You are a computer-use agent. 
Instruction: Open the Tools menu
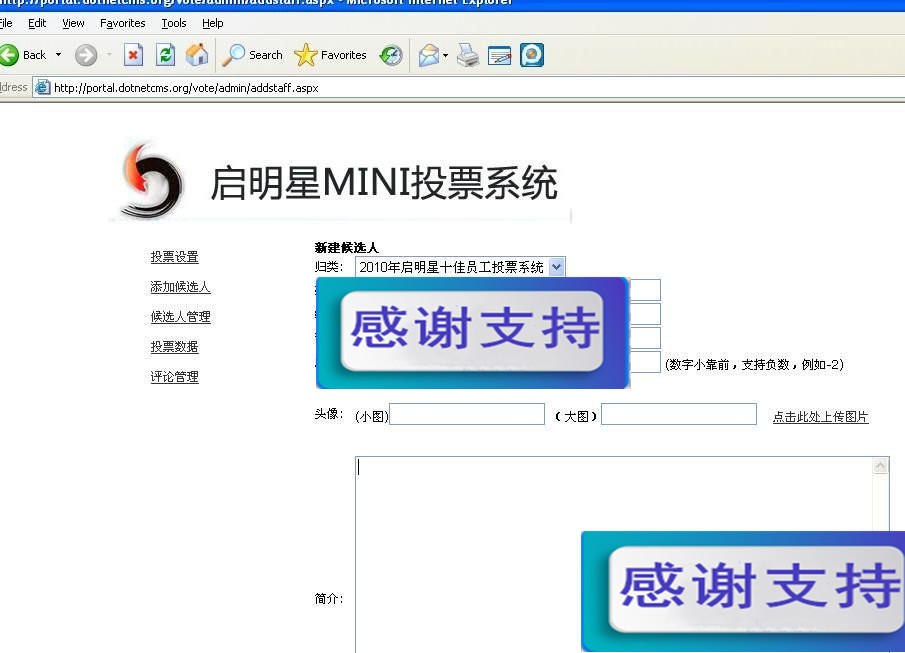tap(174, 23)
